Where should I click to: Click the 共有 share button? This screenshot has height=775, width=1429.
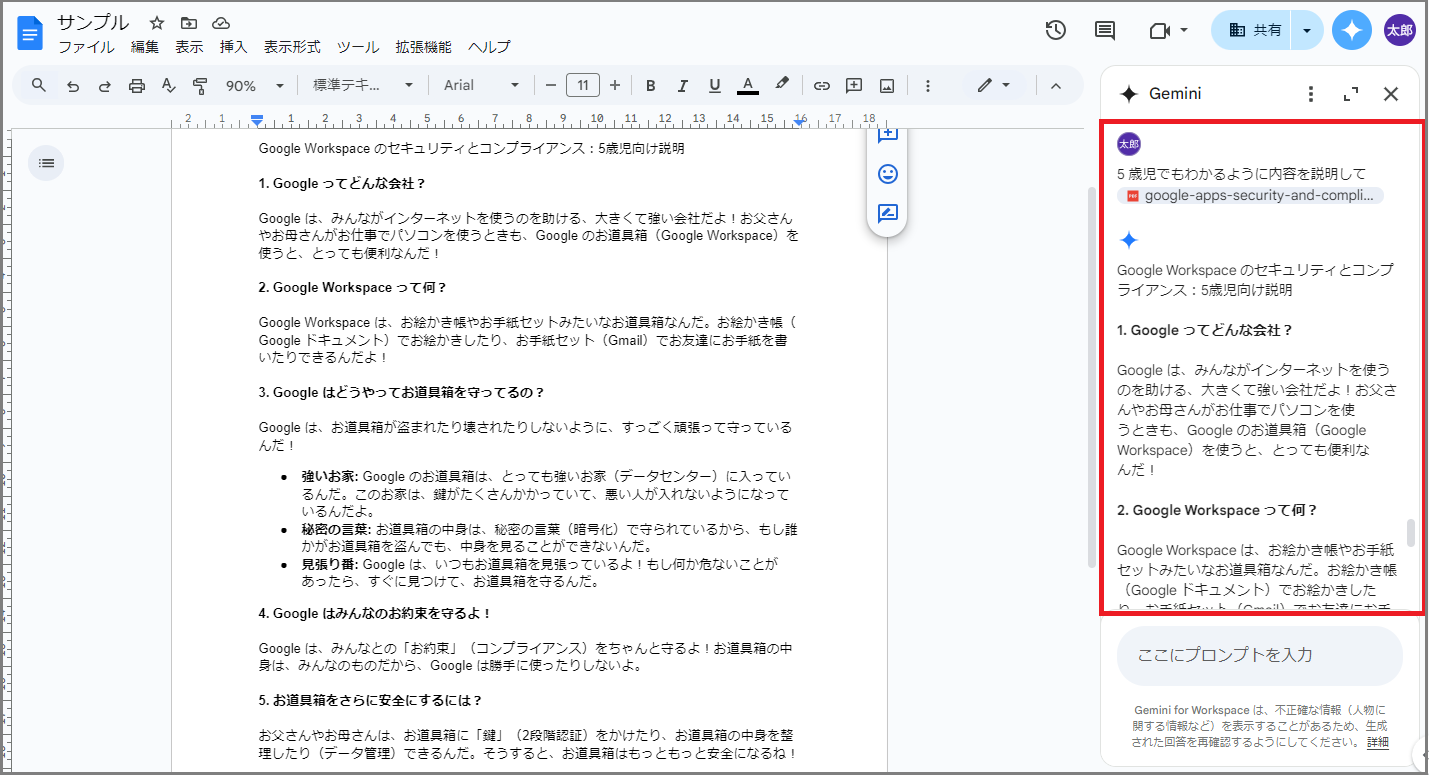pos(1252,30)
